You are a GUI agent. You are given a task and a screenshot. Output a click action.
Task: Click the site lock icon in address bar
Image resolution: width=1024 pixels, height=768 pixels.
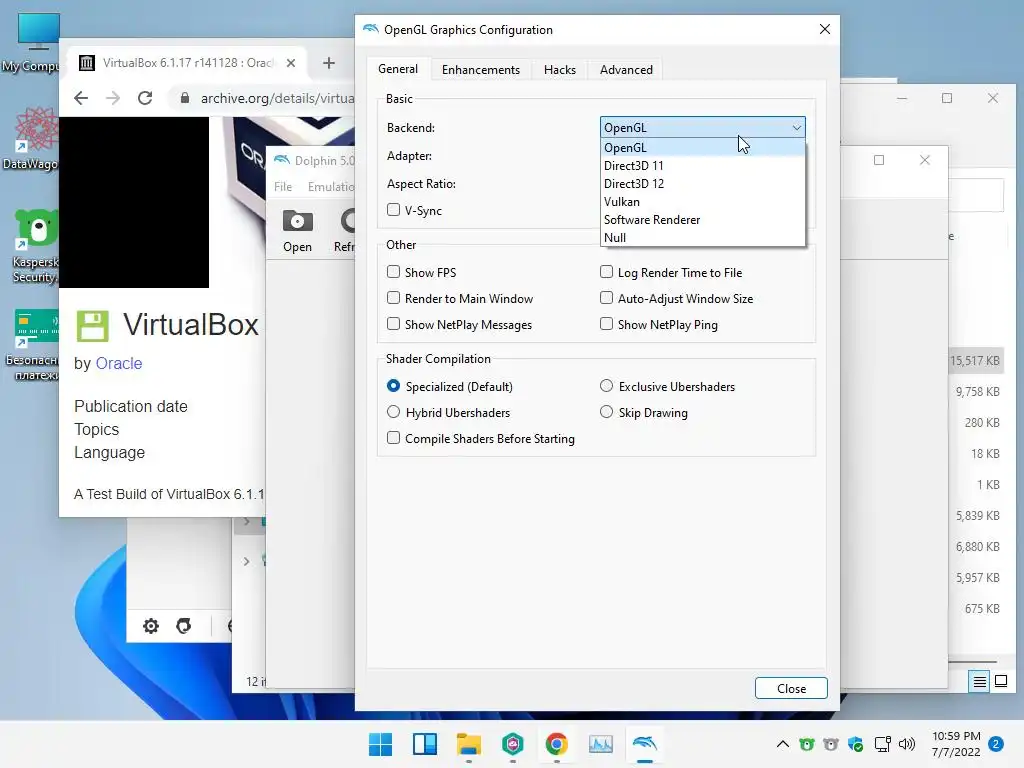click(185, 98)
